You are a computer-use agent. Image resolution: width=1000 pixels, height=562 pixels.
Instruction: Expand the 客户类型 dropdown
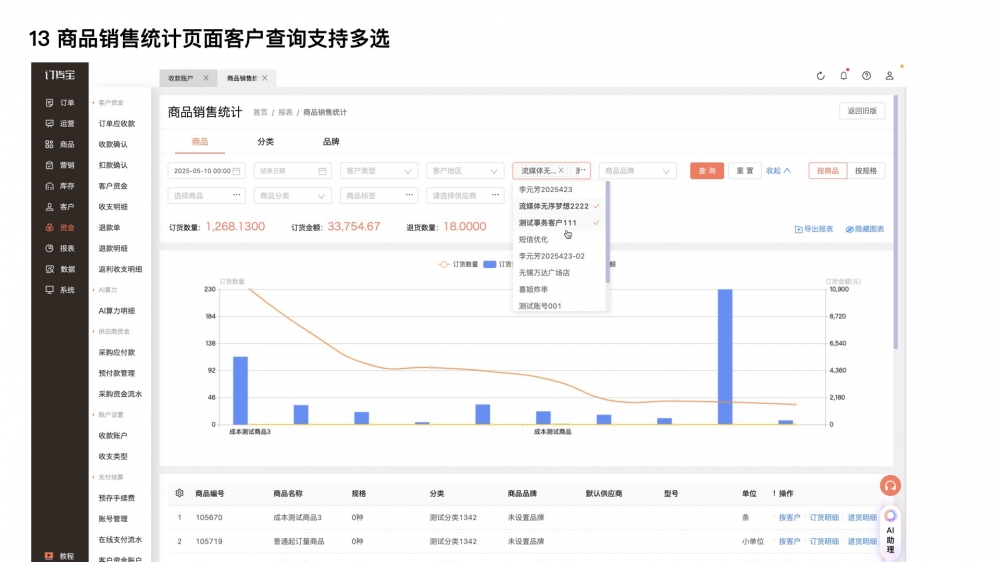379,171
